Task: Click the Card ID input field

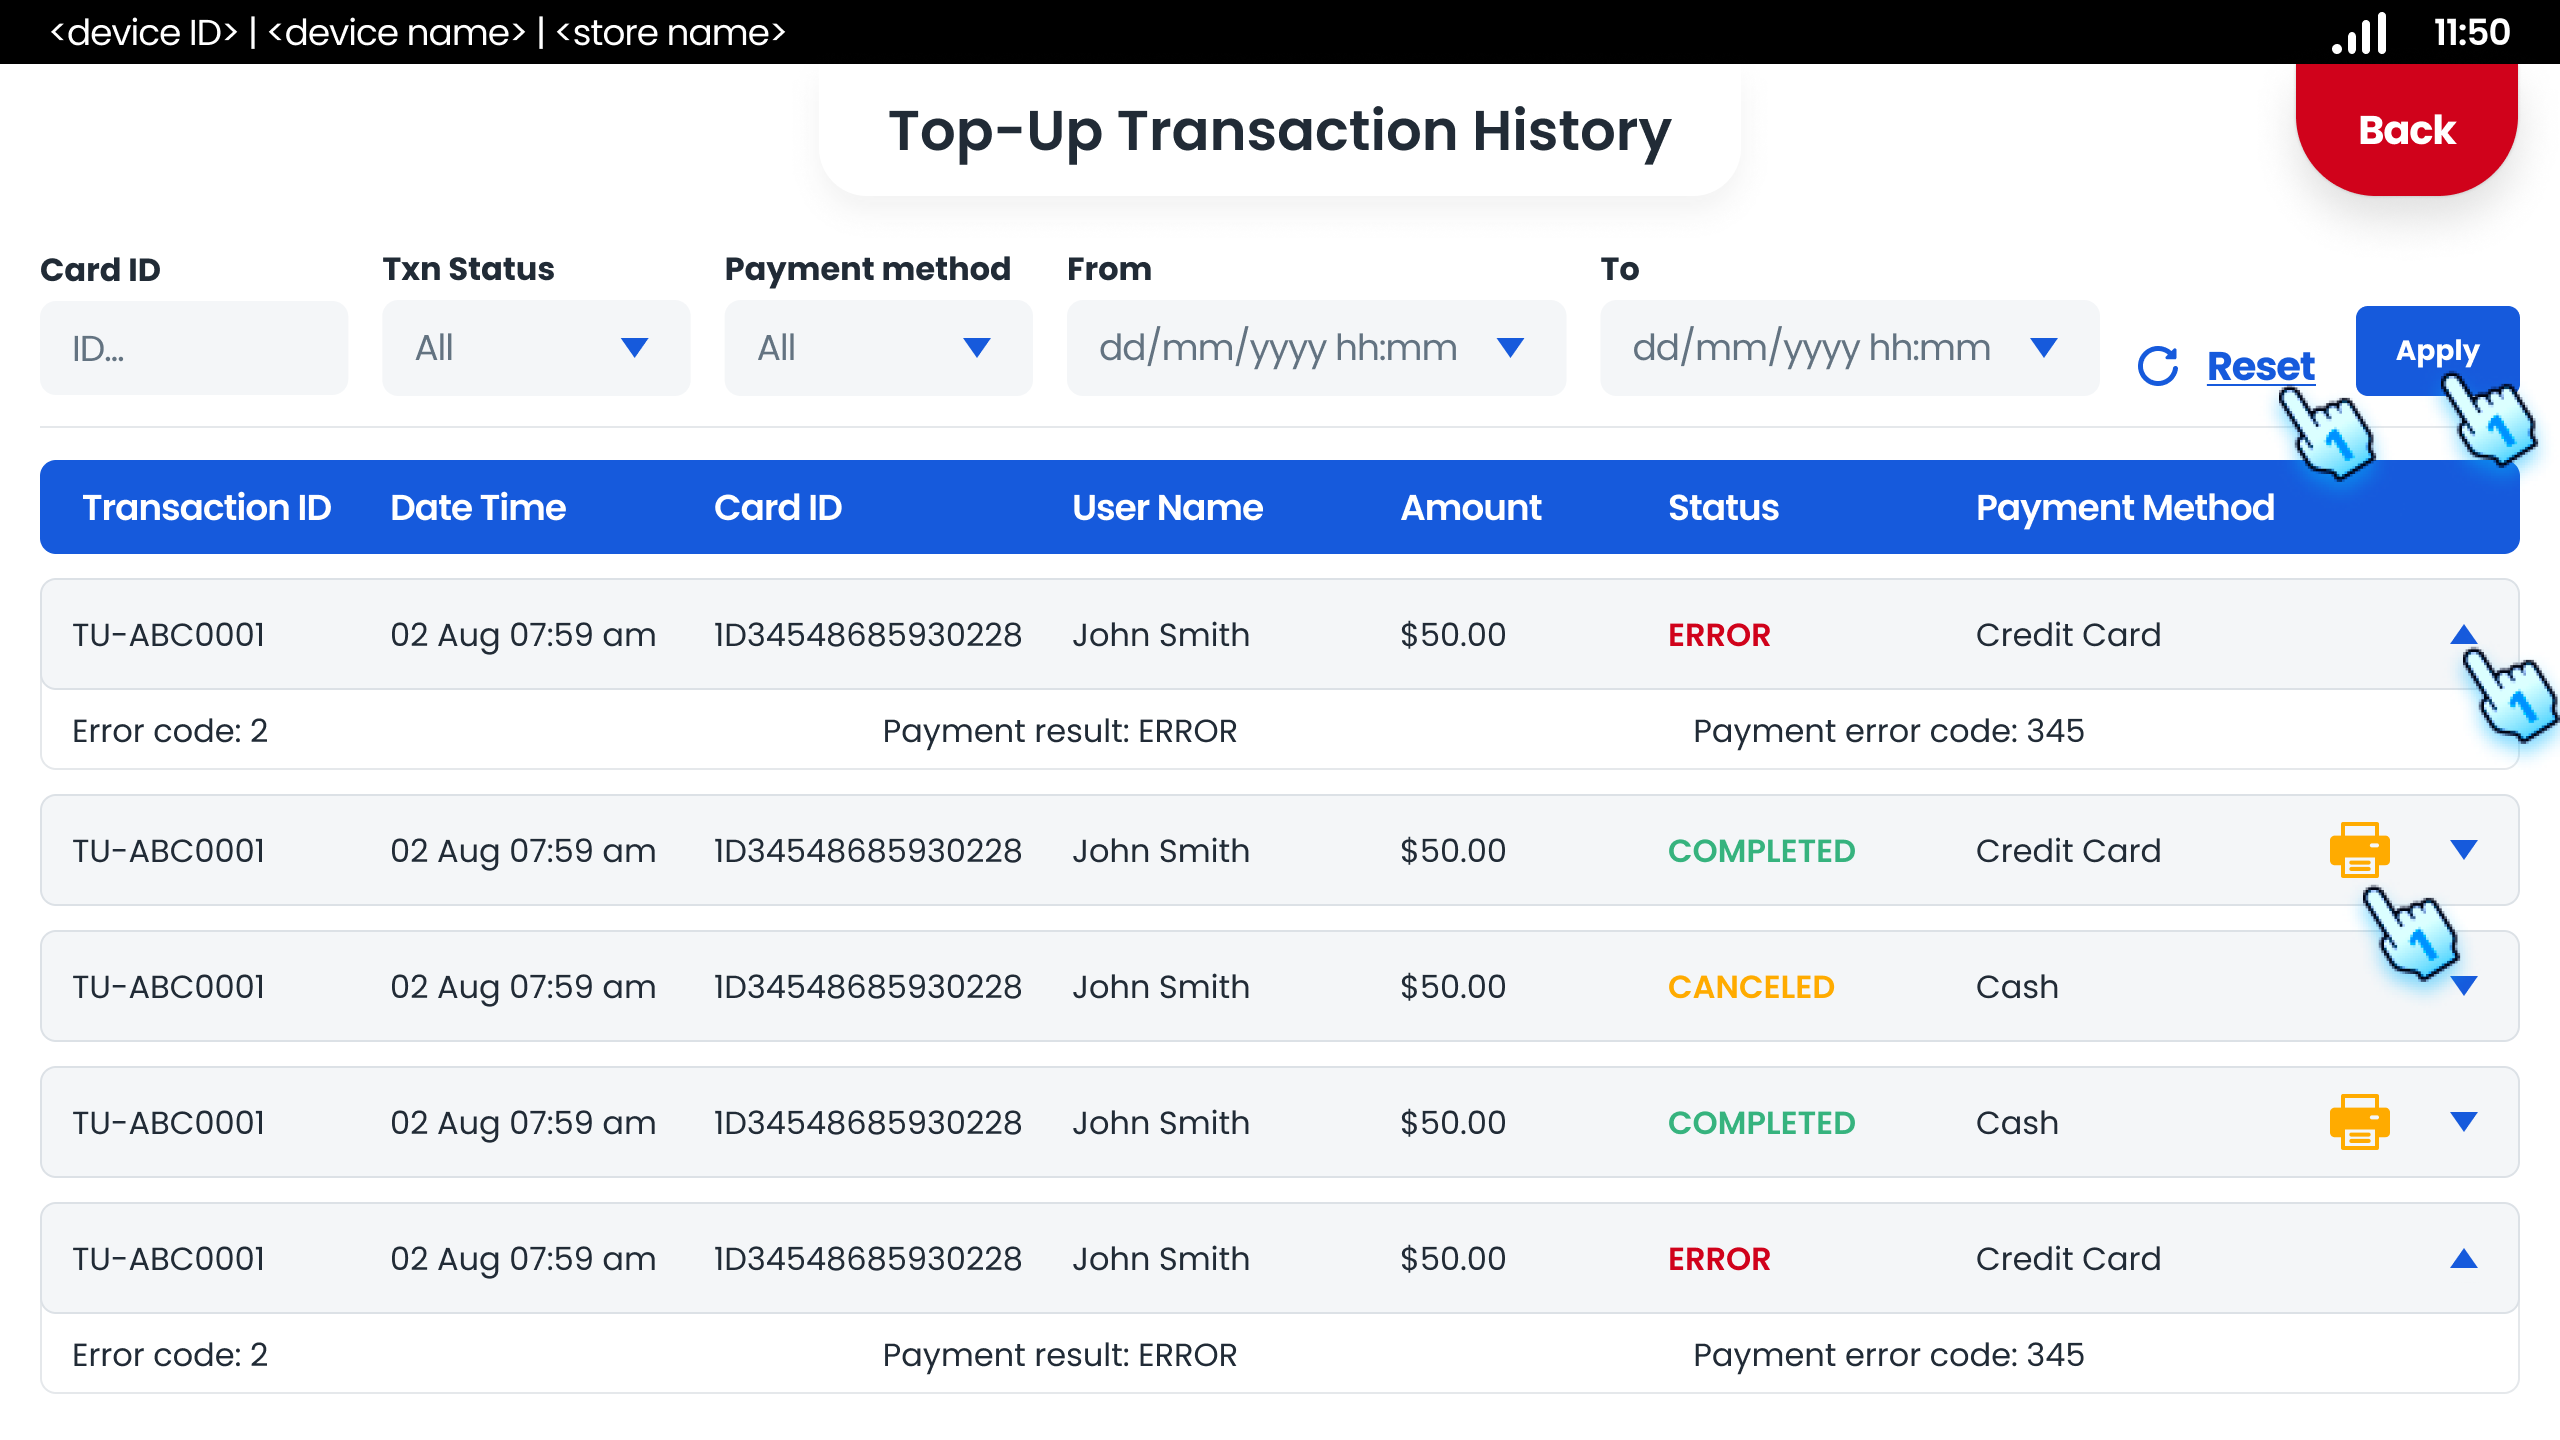Action: point(193,348)
